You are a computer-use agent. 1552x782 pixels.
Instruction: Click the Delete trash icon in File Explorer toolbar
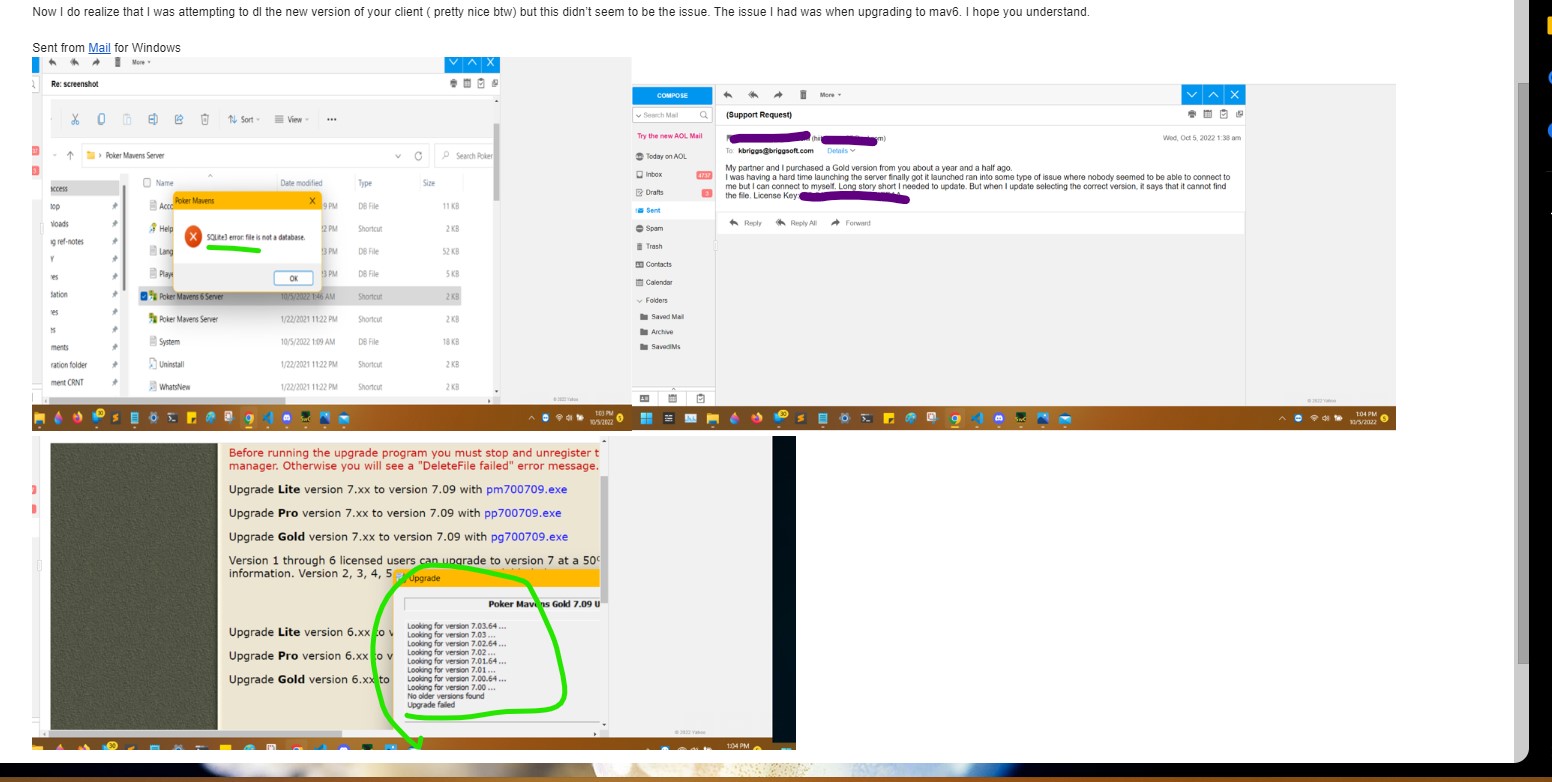(x=205, y=119)
